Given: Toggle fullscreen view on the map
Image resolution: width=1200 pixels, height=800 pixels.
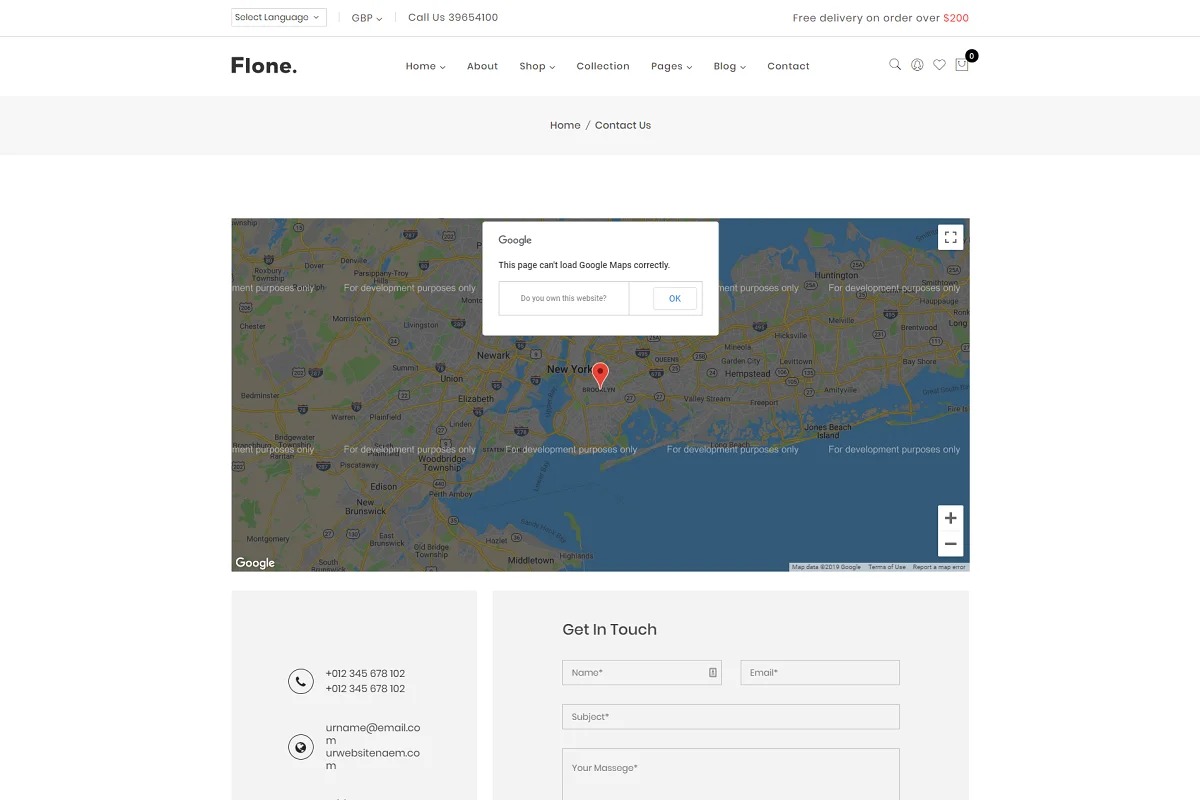Looking at the screenshot, I should (x=951, y=237).
